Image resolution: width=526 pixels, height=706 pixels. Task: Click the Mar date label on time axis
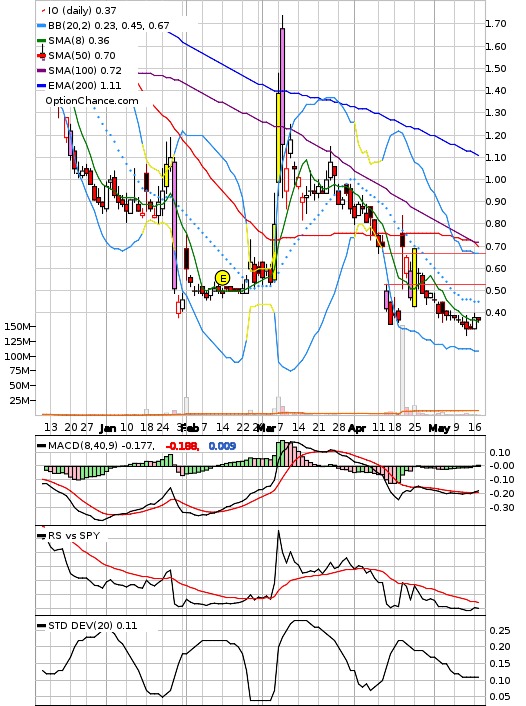(267, 428)
